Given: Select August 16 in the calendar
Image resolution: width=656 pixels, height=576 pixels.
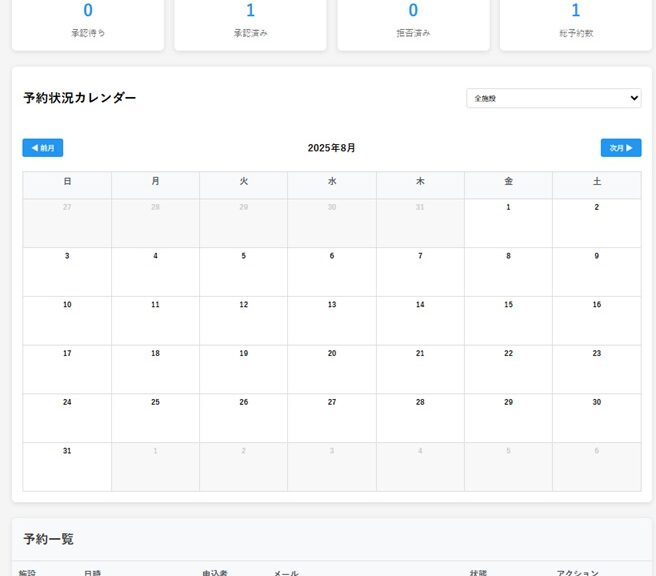Looking at the screenshot, I should coord(597,321).
